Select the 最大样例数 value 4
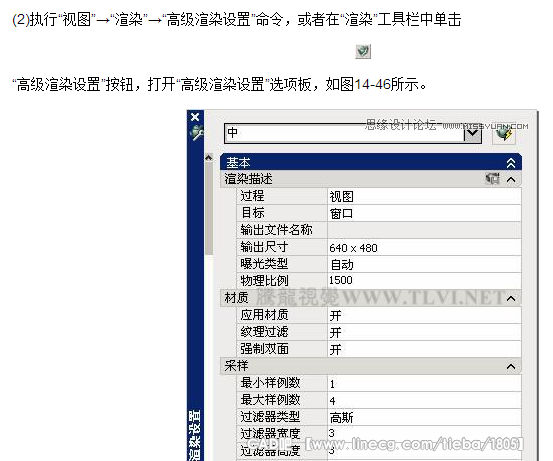Image resolution: width=553 pixels, height=461 pixels. [x=424, y=400]
